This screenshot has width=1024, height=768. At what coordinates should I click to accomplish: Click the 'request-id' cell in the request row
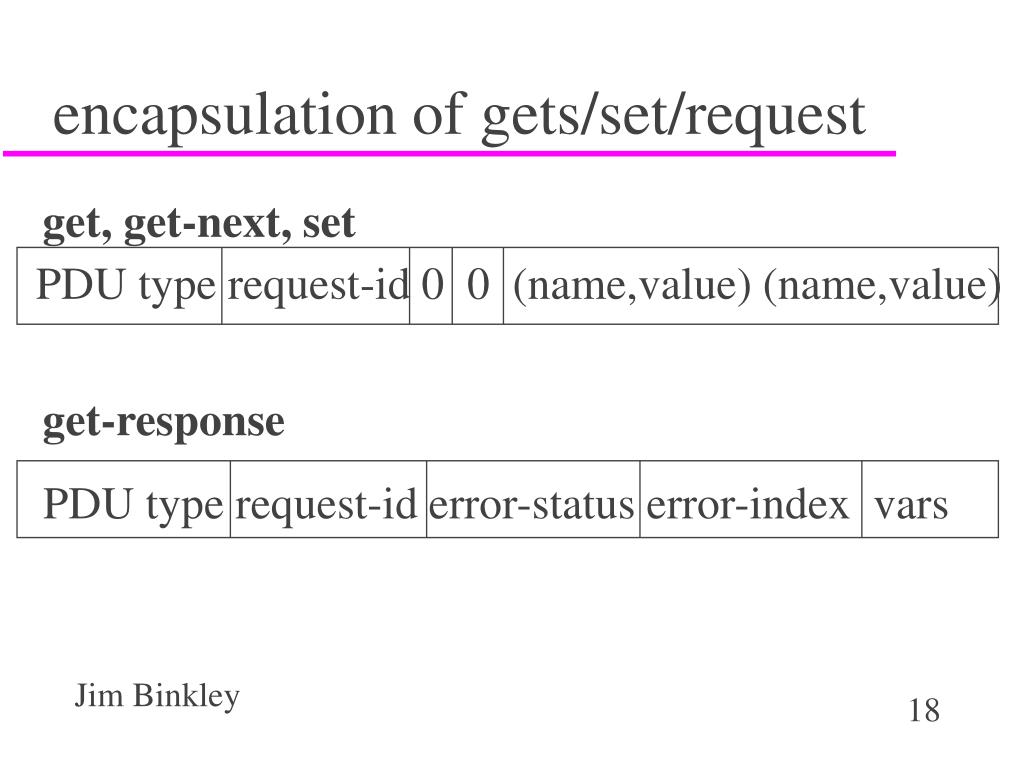pyautogui.click(x=316, y=286)
